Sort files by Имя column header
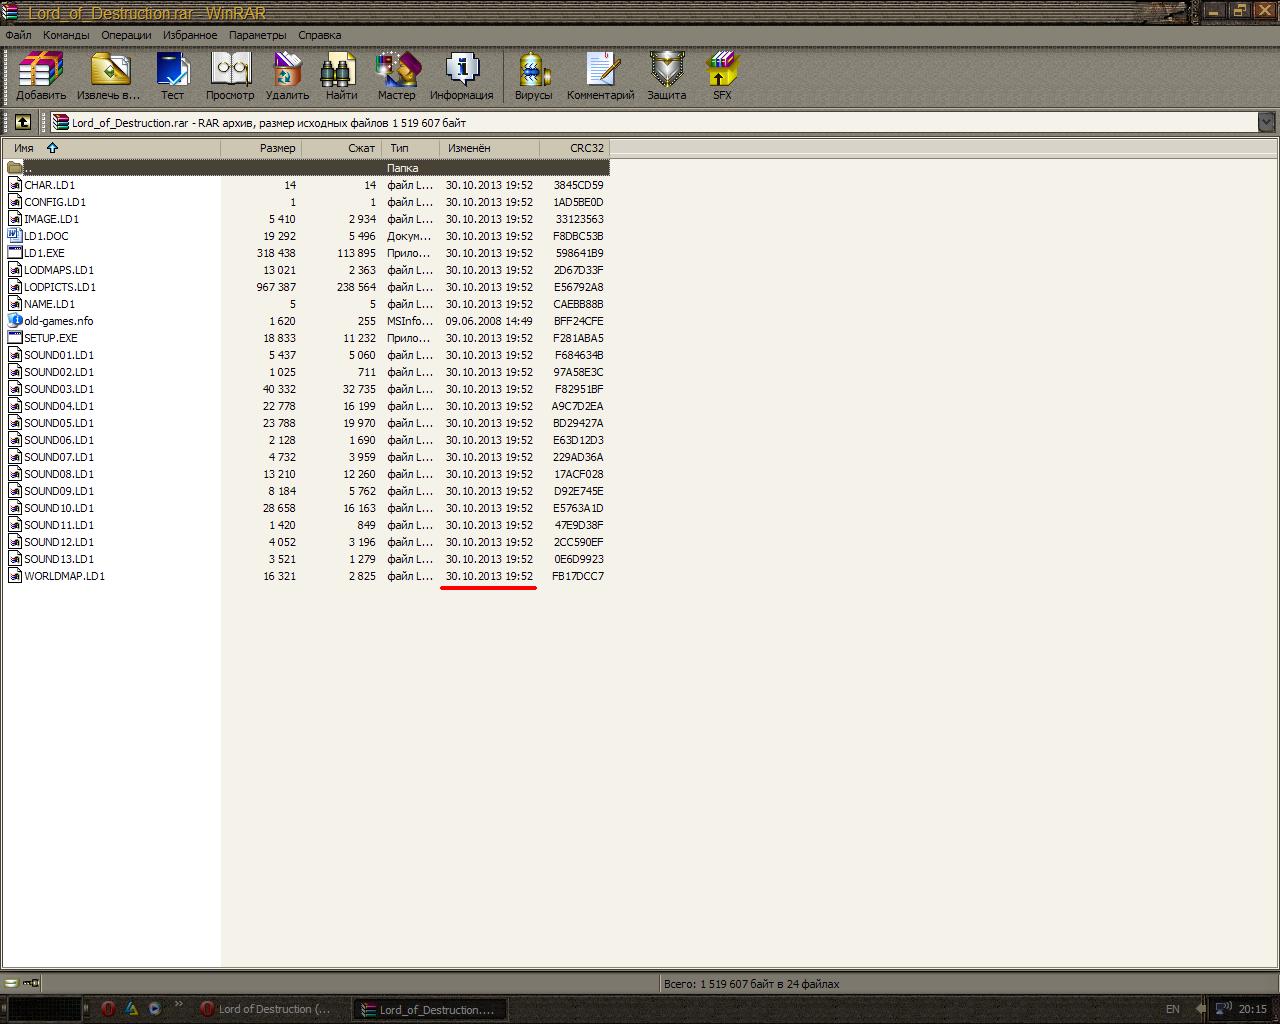 pyautogui.click(x=111, y=148)
